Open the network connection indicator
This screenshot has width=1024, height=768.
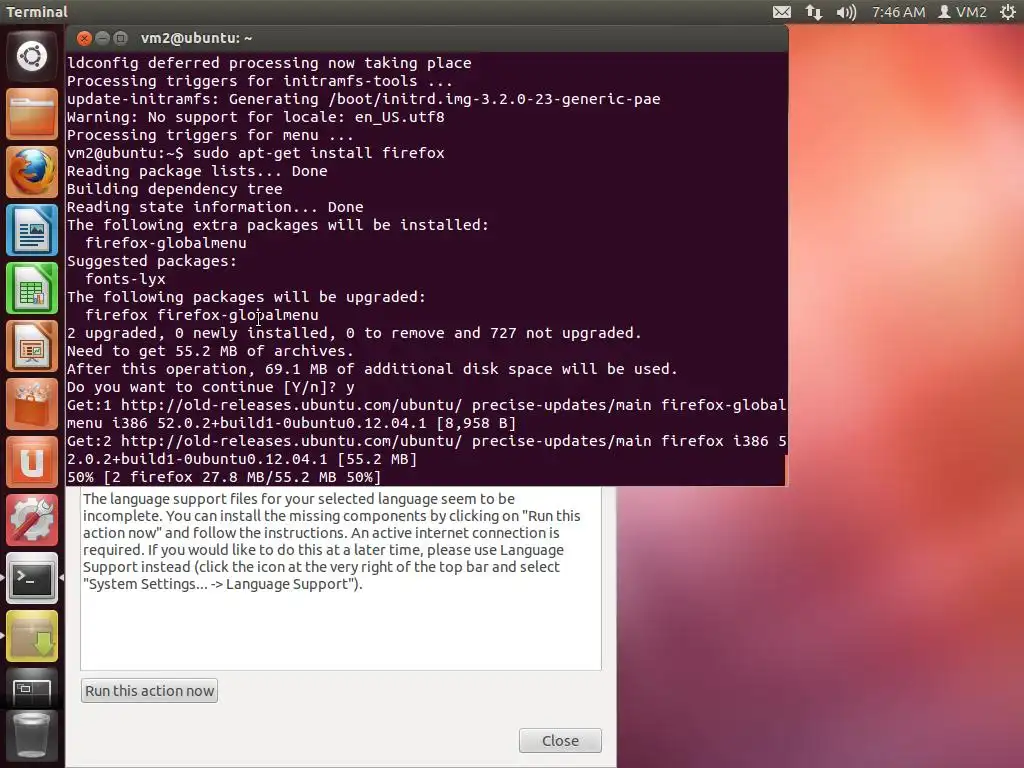[x=814, y=12]
